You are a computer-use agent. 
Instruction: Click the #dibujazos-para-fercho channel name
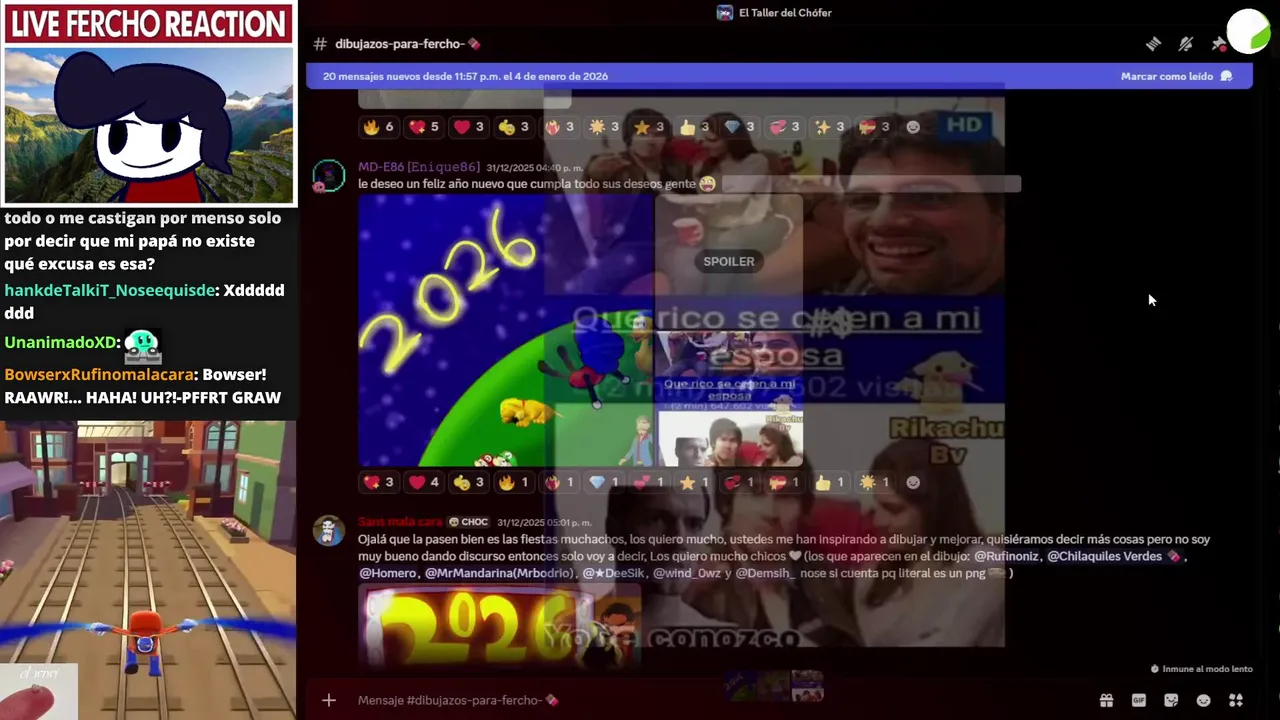[406, 44]
